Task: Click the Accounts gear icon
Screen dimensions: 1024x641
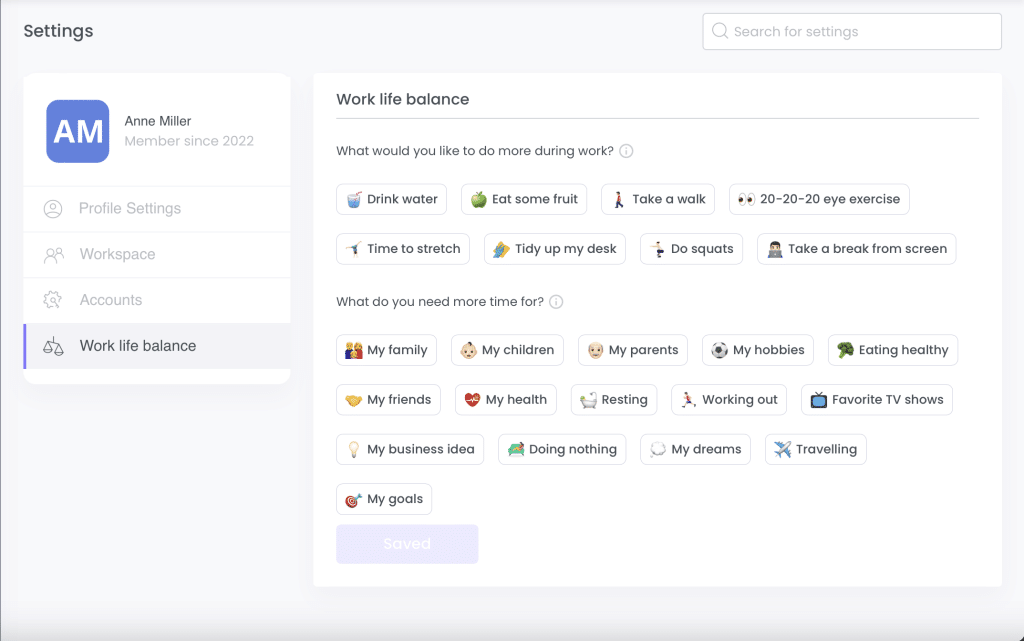Action: [53, 300]
